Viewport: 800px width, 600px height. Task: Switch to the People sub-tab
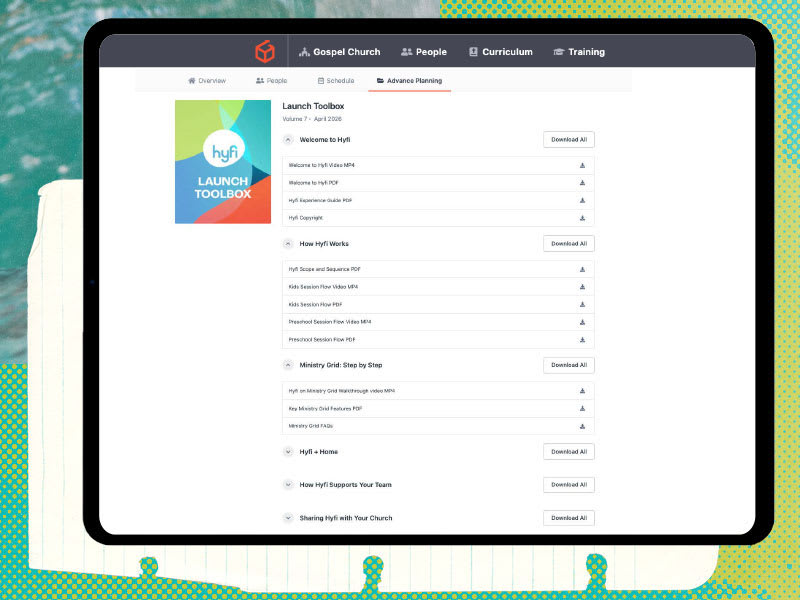[271, 81]
